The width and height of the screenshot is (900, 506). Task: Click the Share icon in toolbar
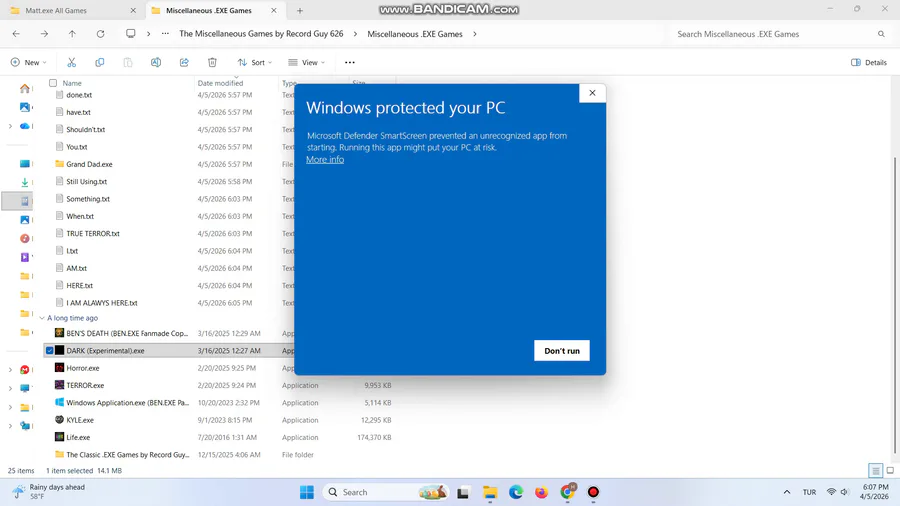(x=184, y=62)
